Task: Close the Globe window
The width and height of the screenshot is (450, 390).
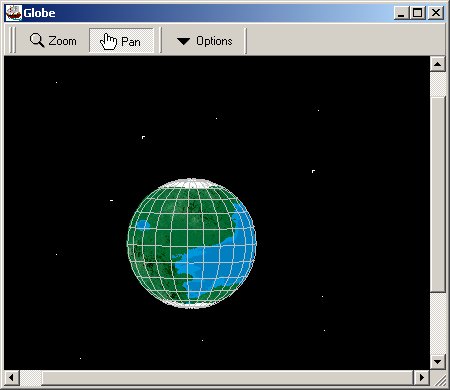Action: (x=436, y=13)
